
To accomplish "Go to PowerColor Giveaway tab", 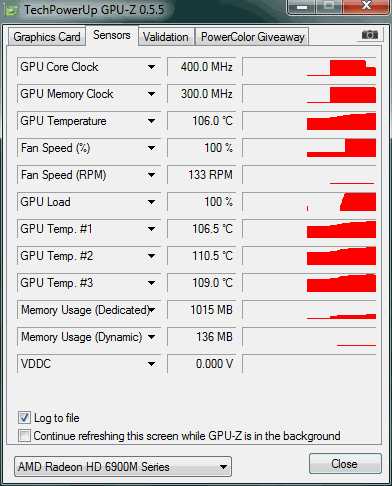I will click(252, 37).
